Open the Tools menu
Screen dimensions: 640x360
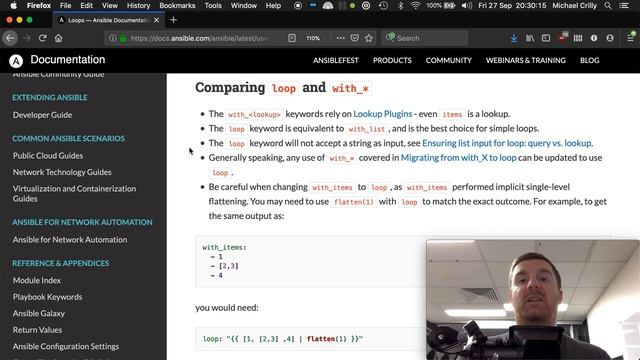[213, 6]
